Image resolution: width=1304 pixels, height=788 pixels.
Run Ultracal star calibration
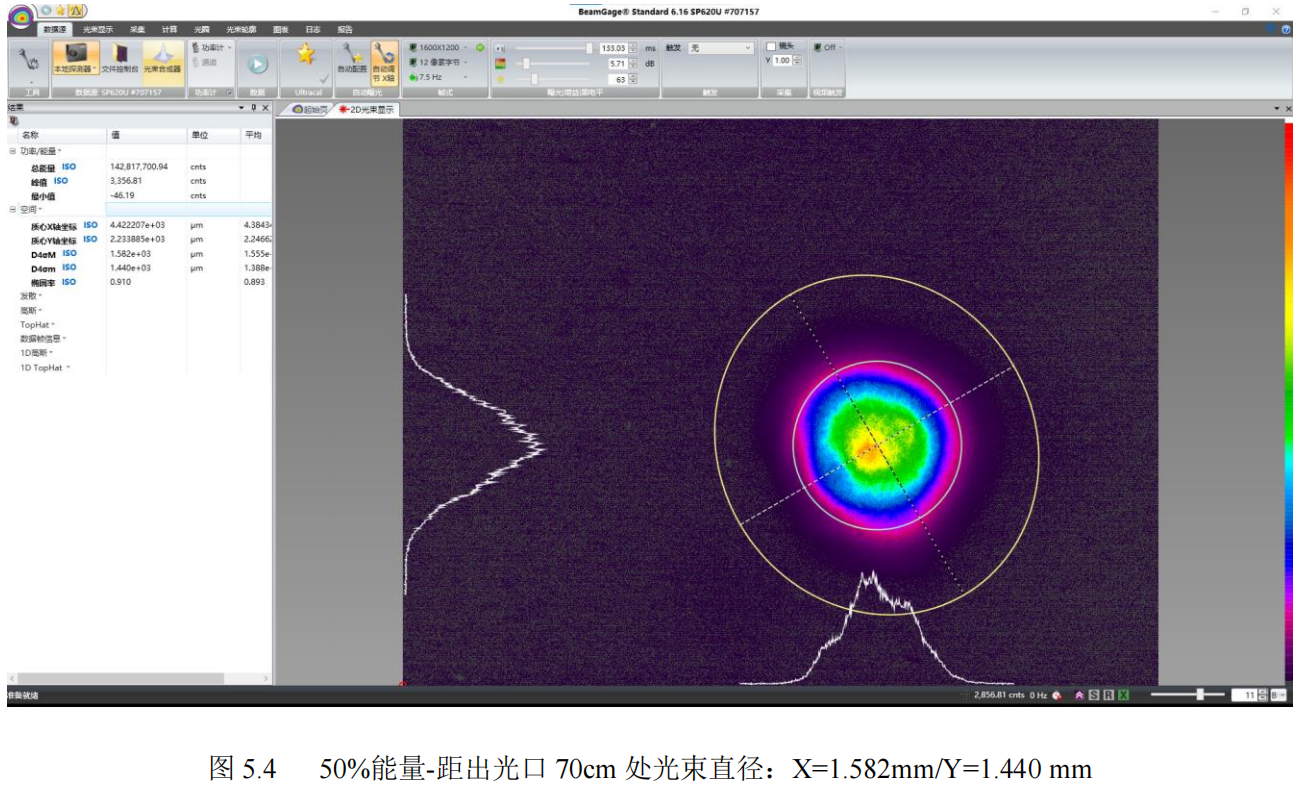click(305, 56)
